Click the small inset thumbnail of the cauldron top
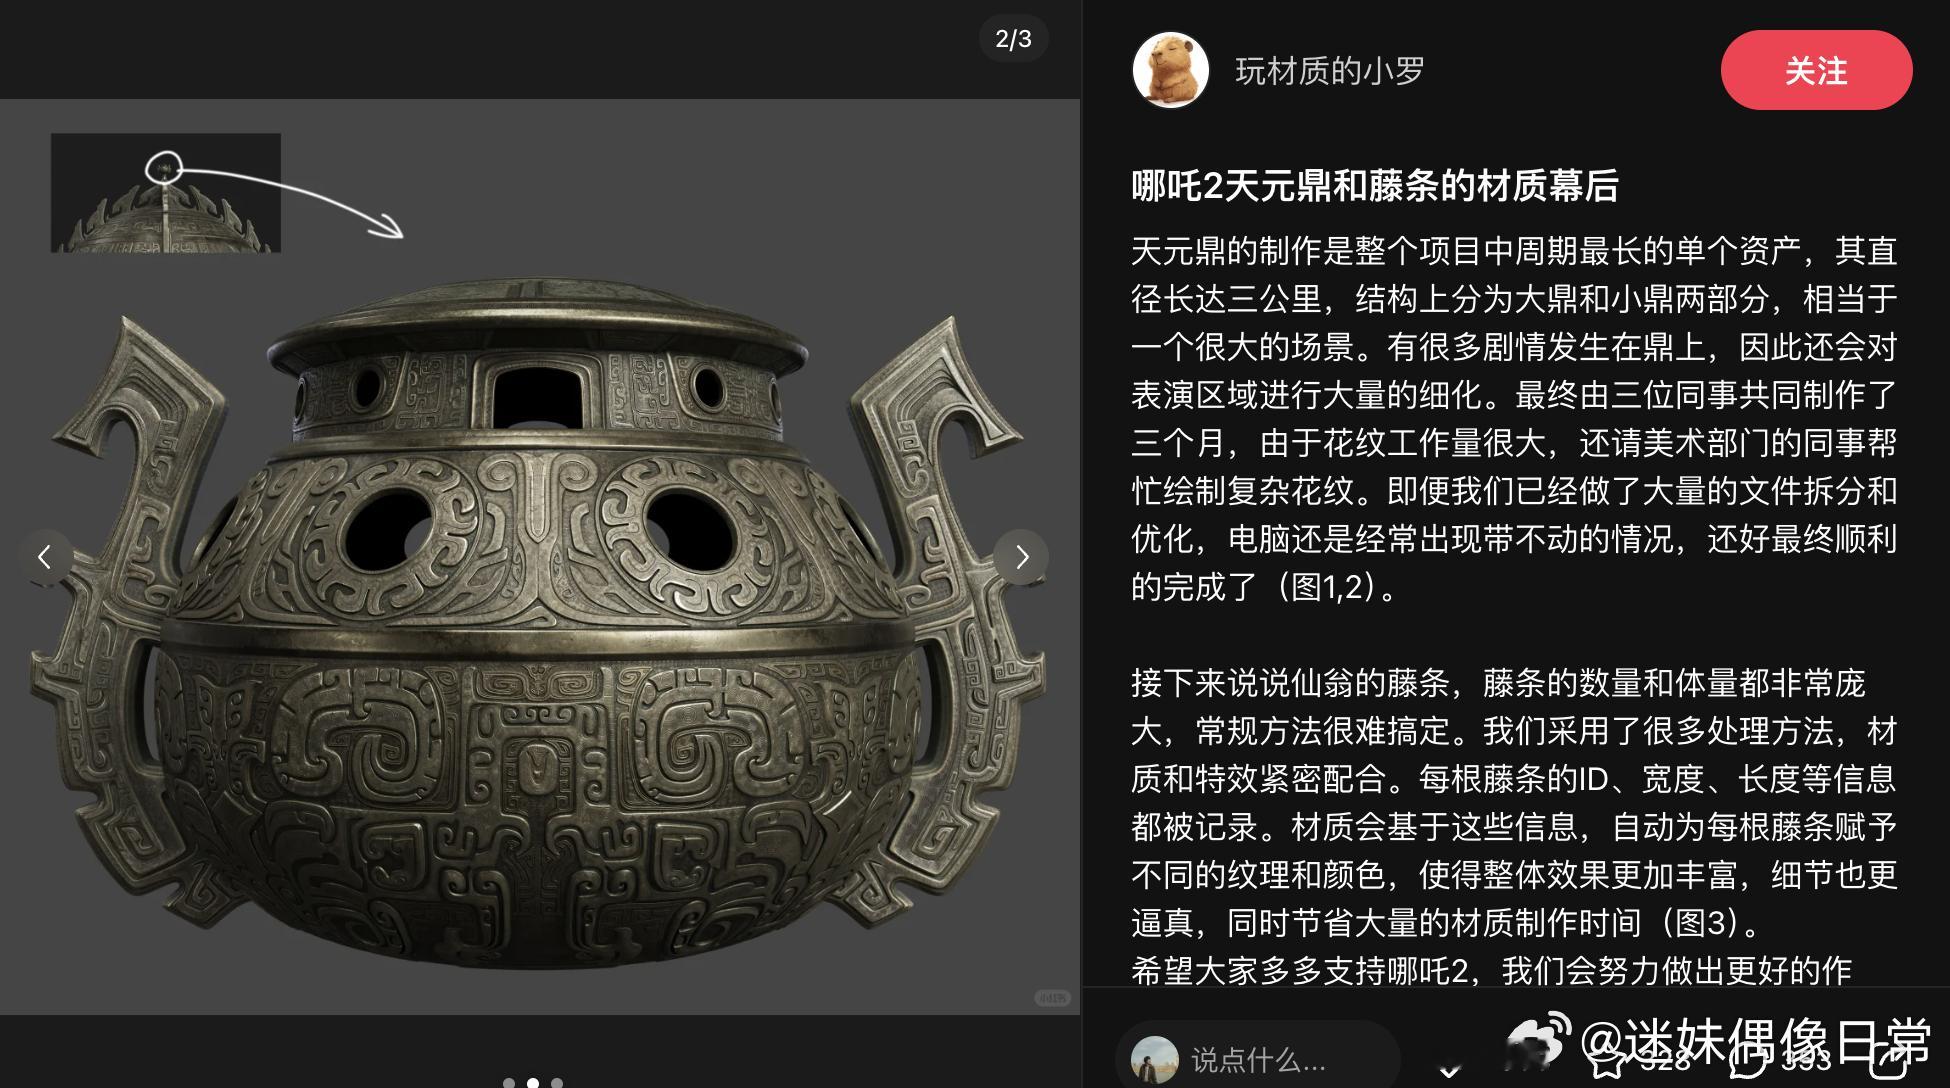Screen dimensions: 1950x1088 (x=166, y=193)
